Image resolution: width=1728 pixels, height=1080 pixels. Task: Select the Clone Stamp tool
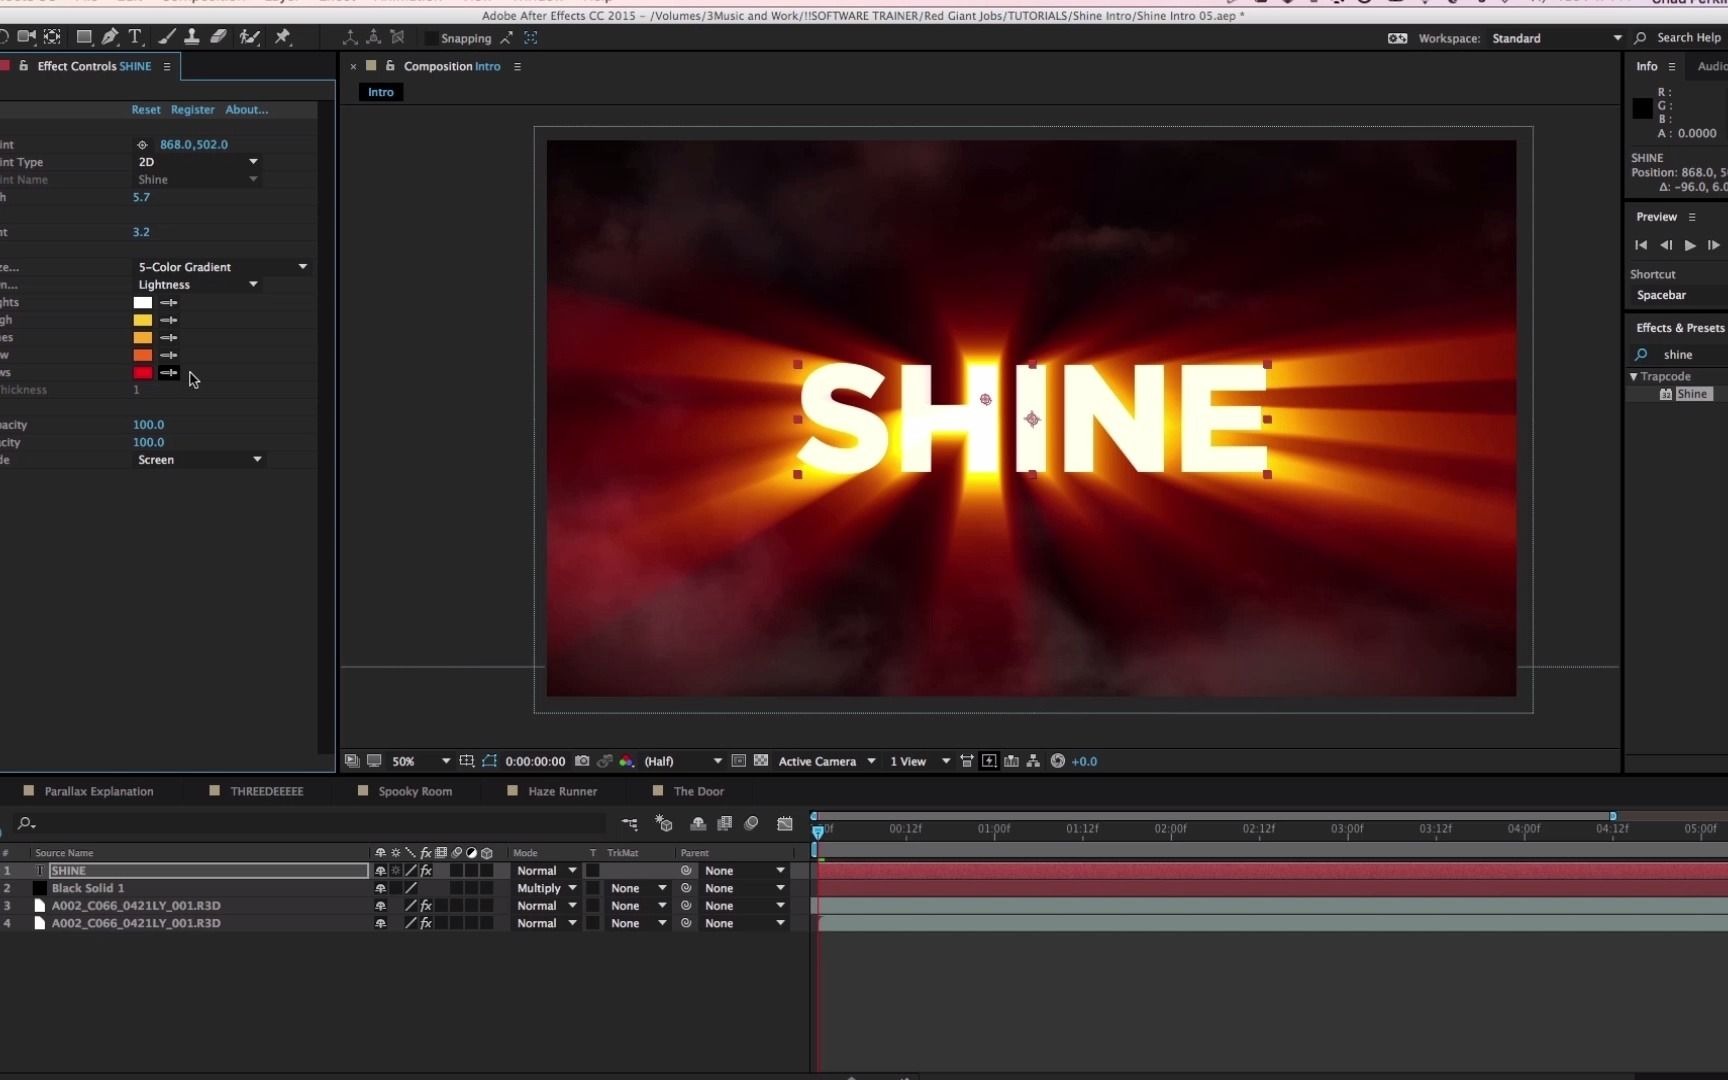(192, 37)
